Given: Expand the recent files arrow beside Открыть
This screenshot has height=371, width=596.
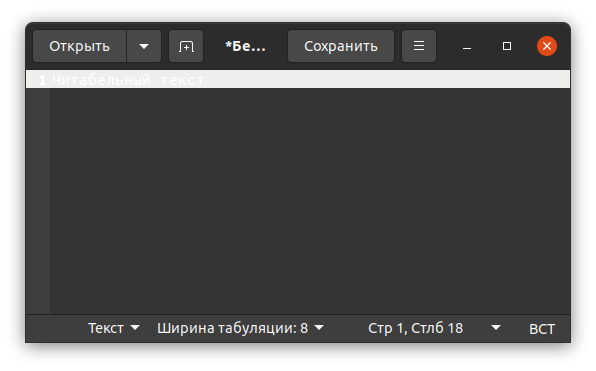Looking at the screenshot, I should pos(144,46).
